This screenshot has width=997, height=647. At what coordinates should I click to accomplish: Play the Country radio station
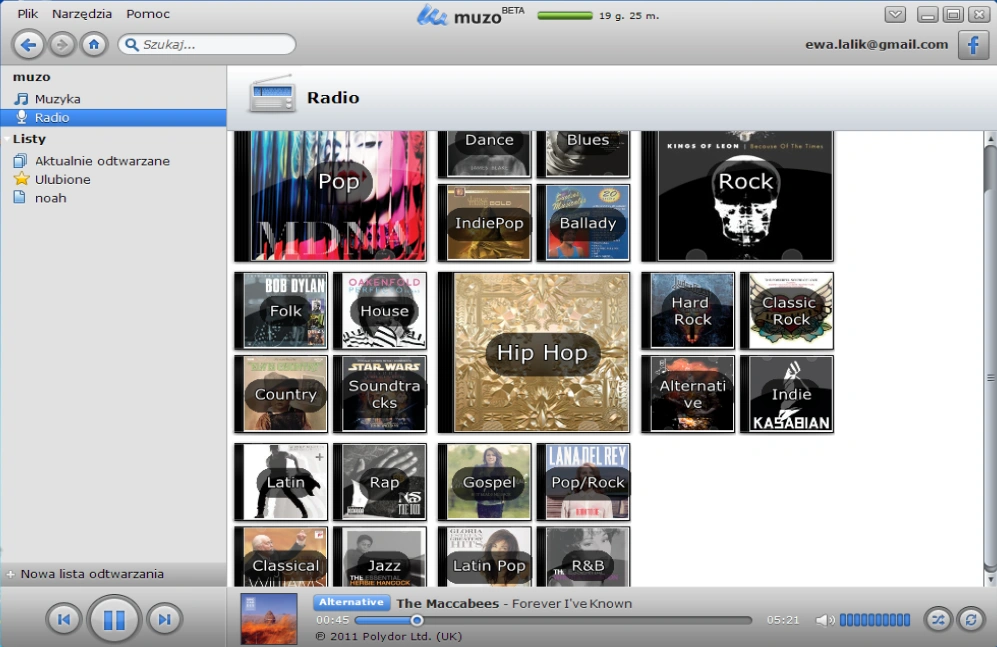(x=280, y=394)
